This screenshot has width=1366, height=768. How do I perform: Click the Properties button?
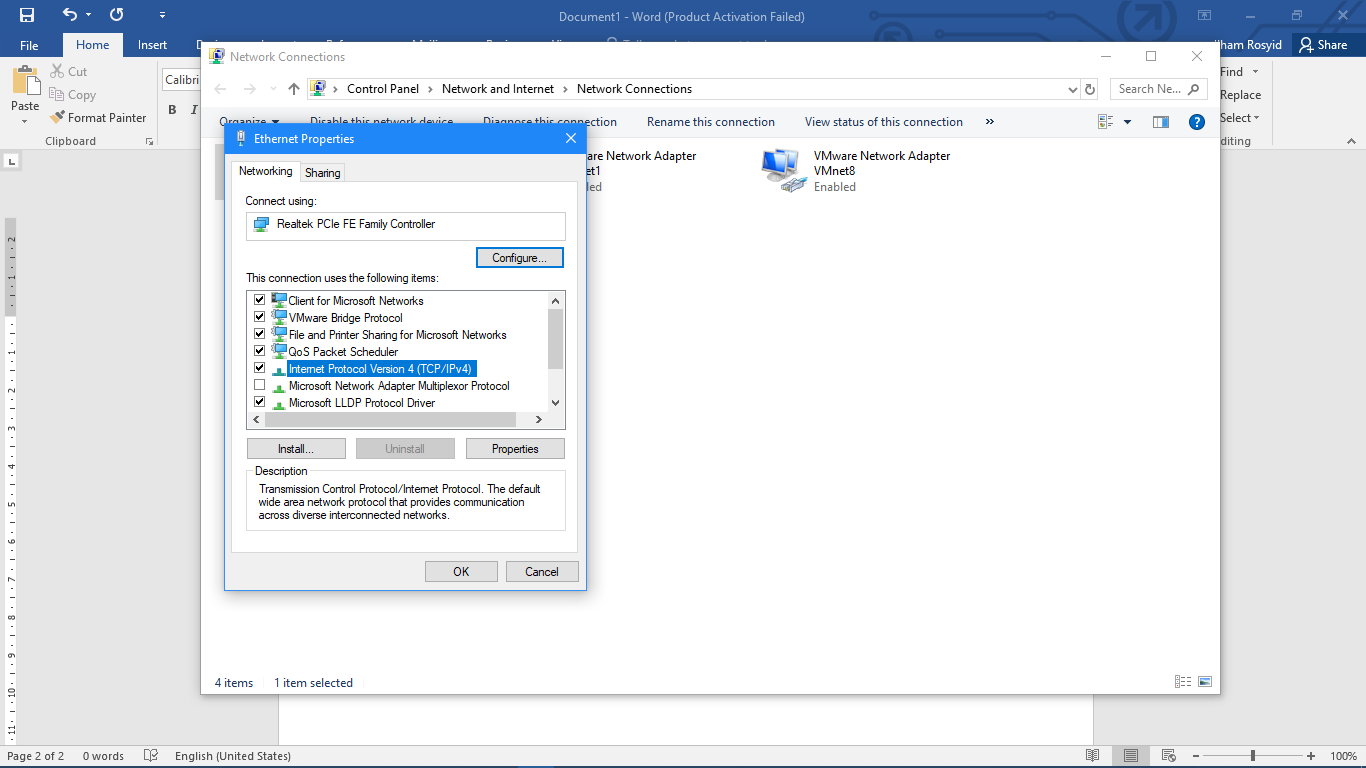515,449
